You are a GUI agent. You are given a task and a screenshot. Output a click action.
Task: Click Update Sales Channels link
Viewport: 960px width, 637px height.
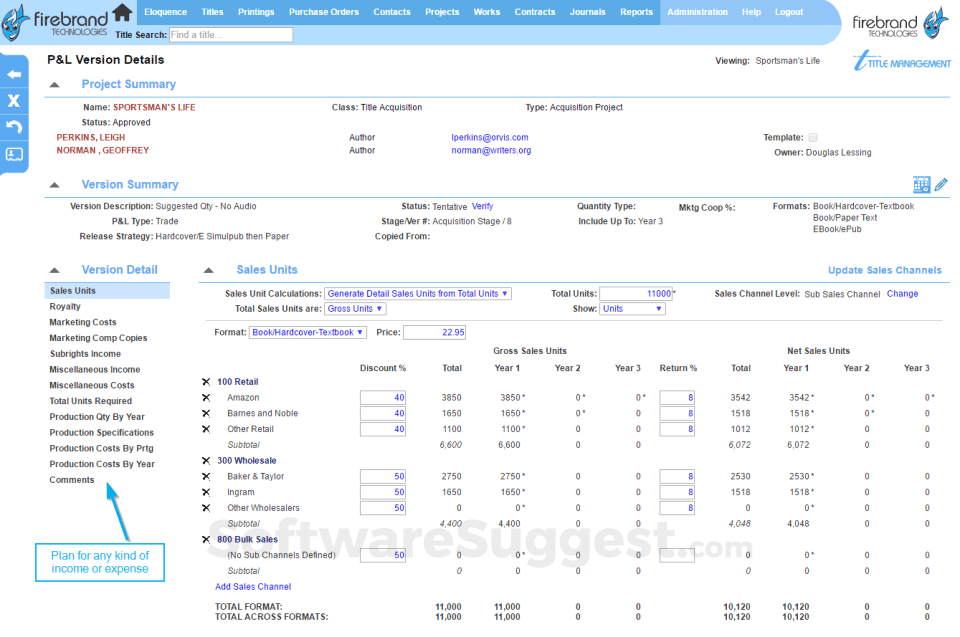coord(884,270)
